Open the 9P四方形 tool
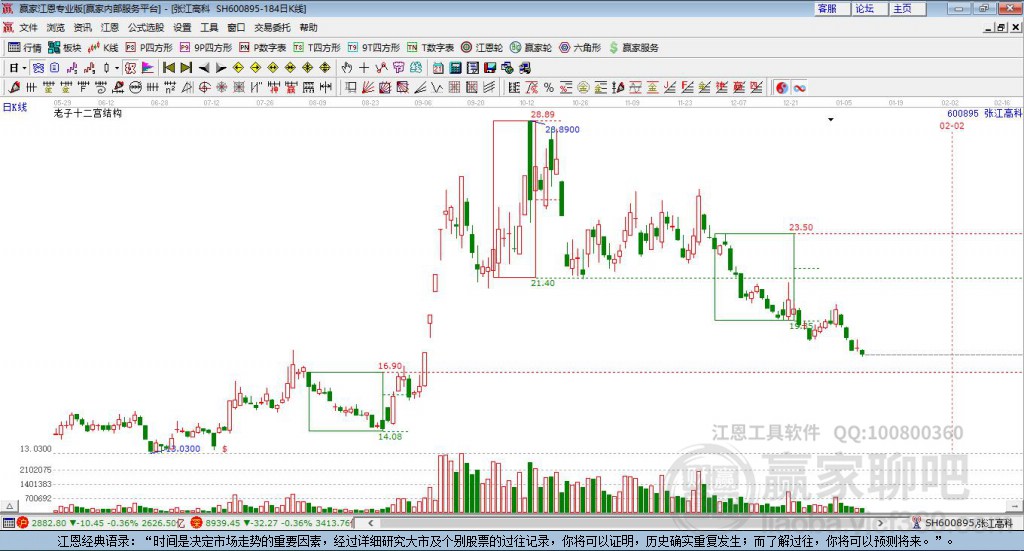Screen dimensions: 1024x551 [x=206, y=48]
